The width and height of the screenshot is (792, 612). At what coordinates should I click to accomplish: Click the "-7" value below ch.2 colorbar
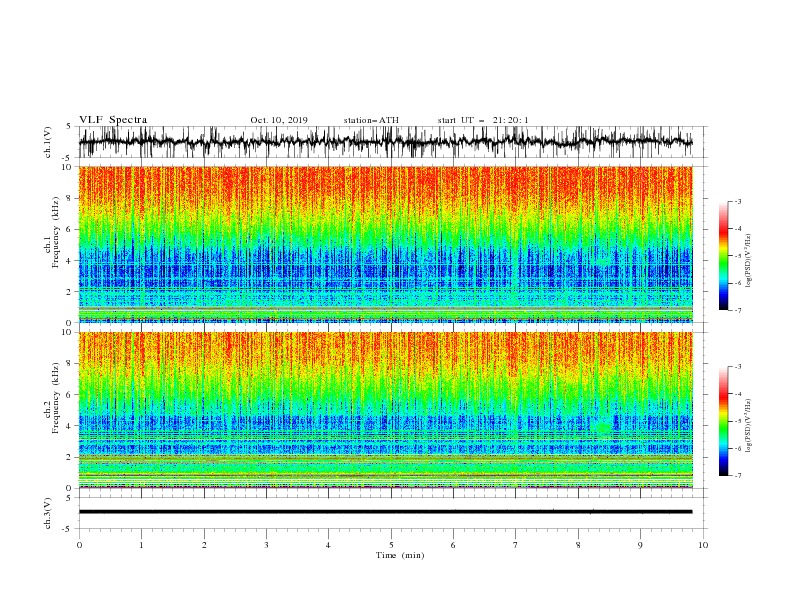point(738,476)
